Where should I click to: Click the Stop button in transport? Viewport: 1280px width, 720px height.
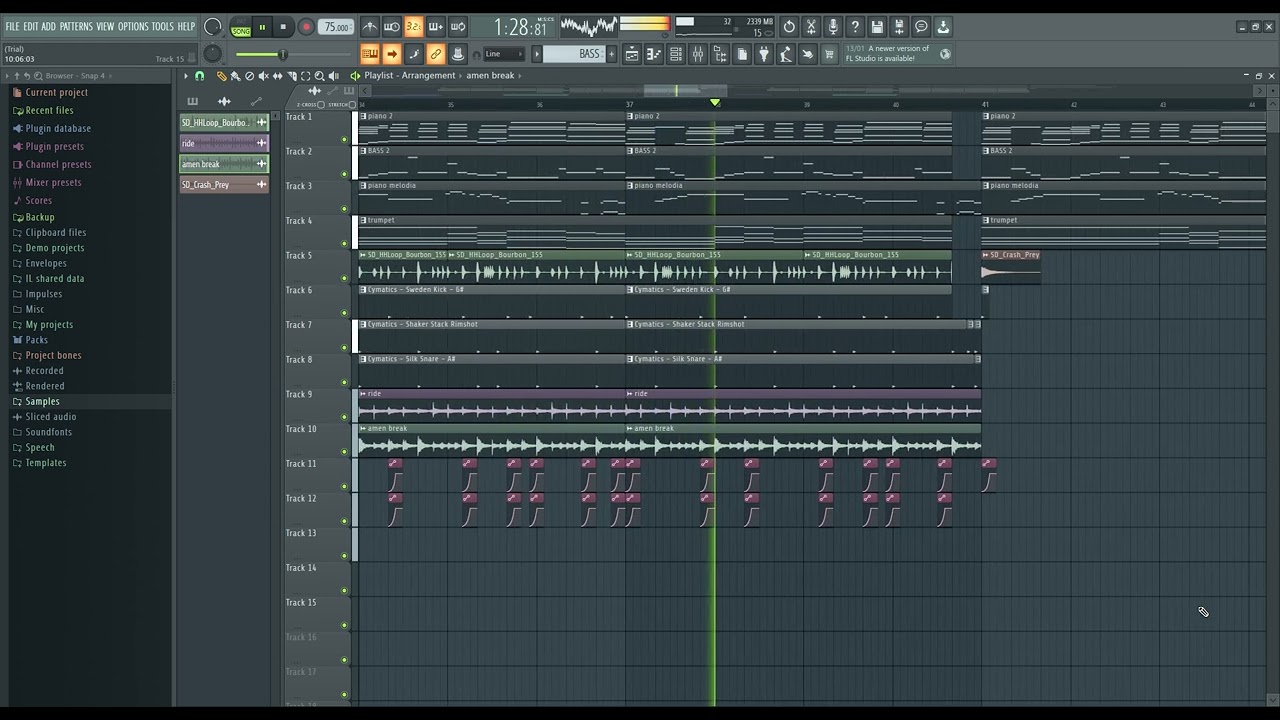point(283,28)
